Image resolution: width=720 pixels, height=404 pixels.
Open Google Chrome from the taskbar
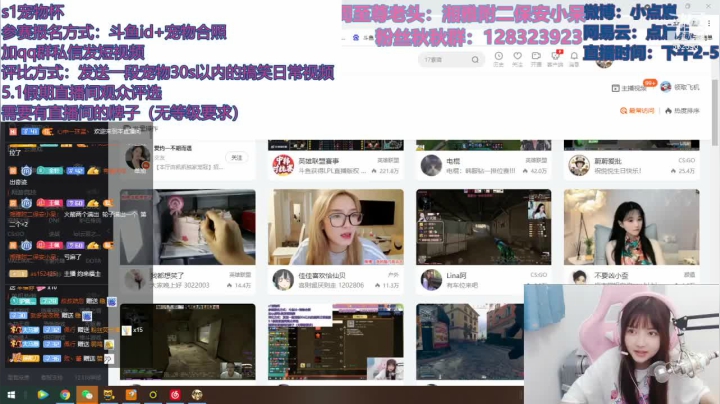(65, 395)
